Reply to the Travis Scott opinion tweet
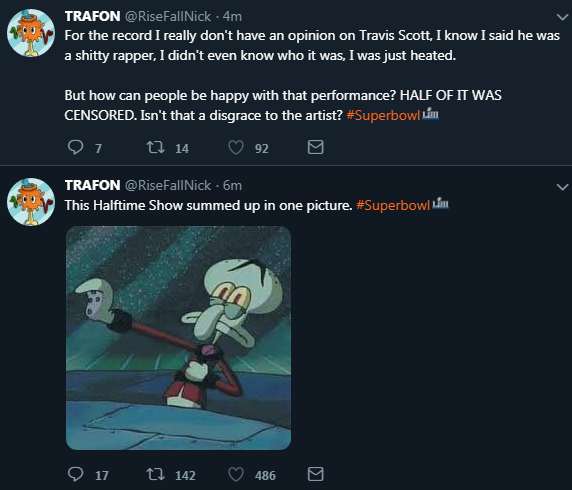The image size is (572, 490). [x=76, y=147]
